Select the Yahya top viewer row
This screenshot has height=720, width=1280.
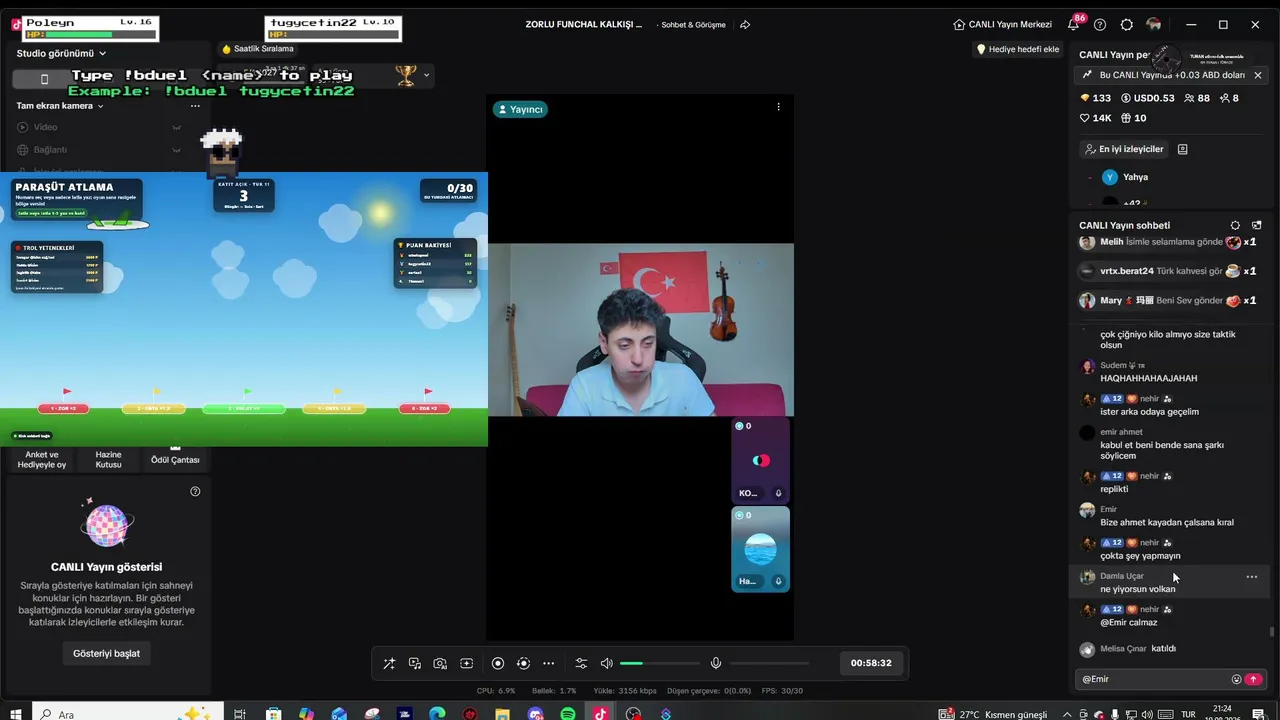1172,177
